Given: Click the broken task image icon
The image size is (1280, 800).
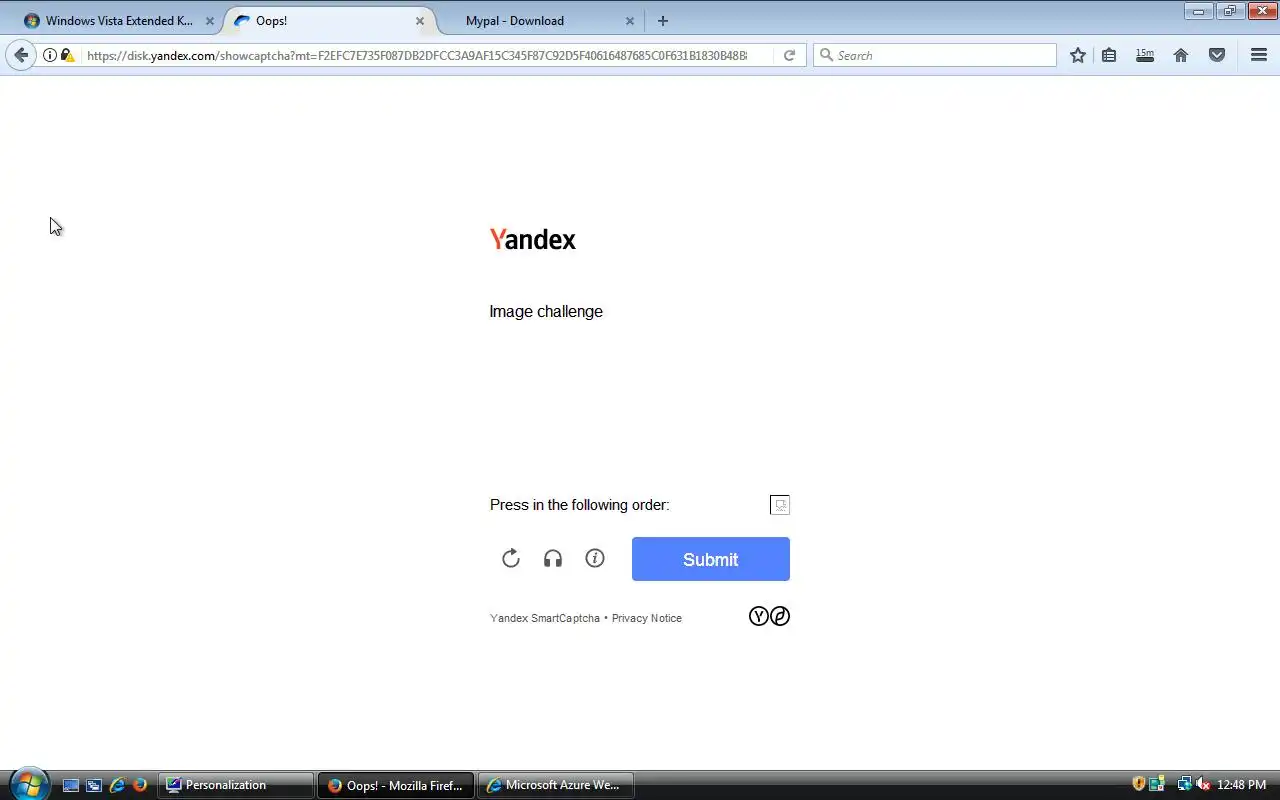Looking at the screenshot, I should pyautogui.click(x=780, y=505).
